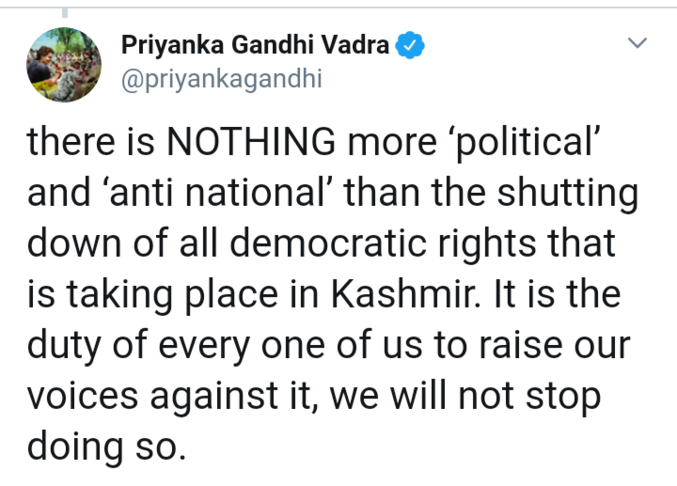Click the word NOTHING in the tweet

click(x=243, y=144)
